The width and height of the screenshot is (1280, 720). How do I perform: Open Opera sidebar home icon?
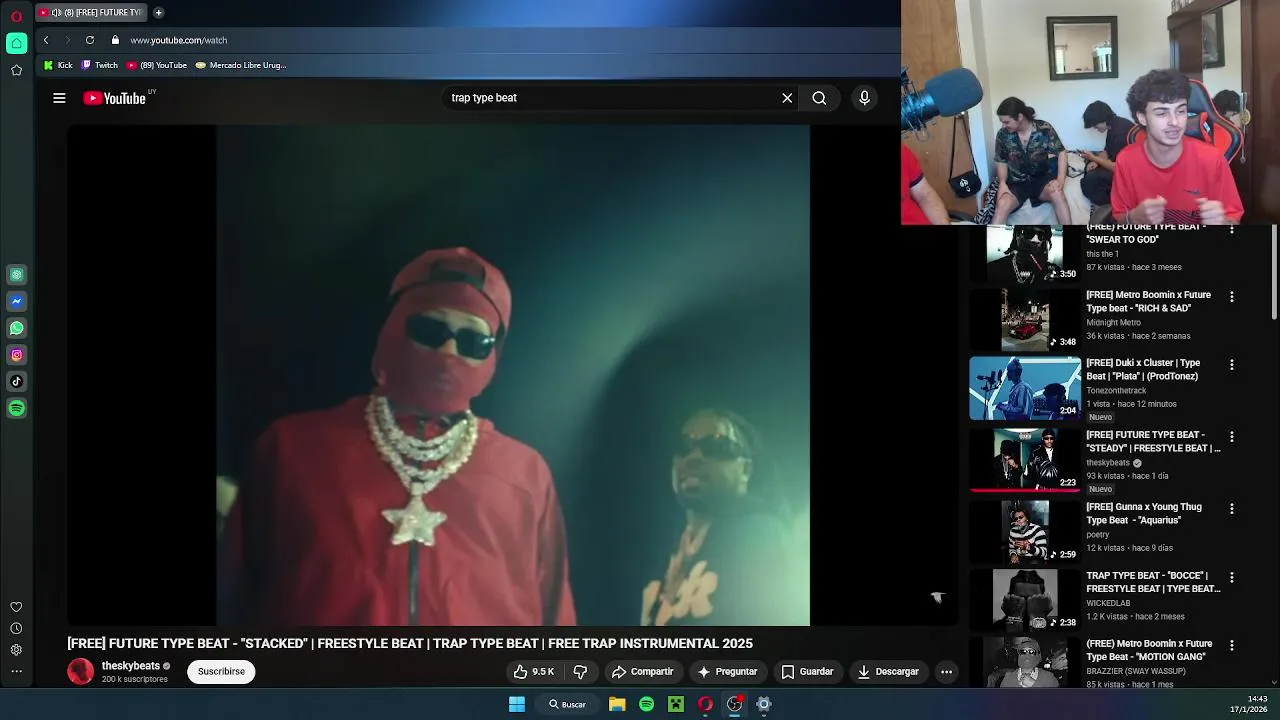tap(16, 43)
